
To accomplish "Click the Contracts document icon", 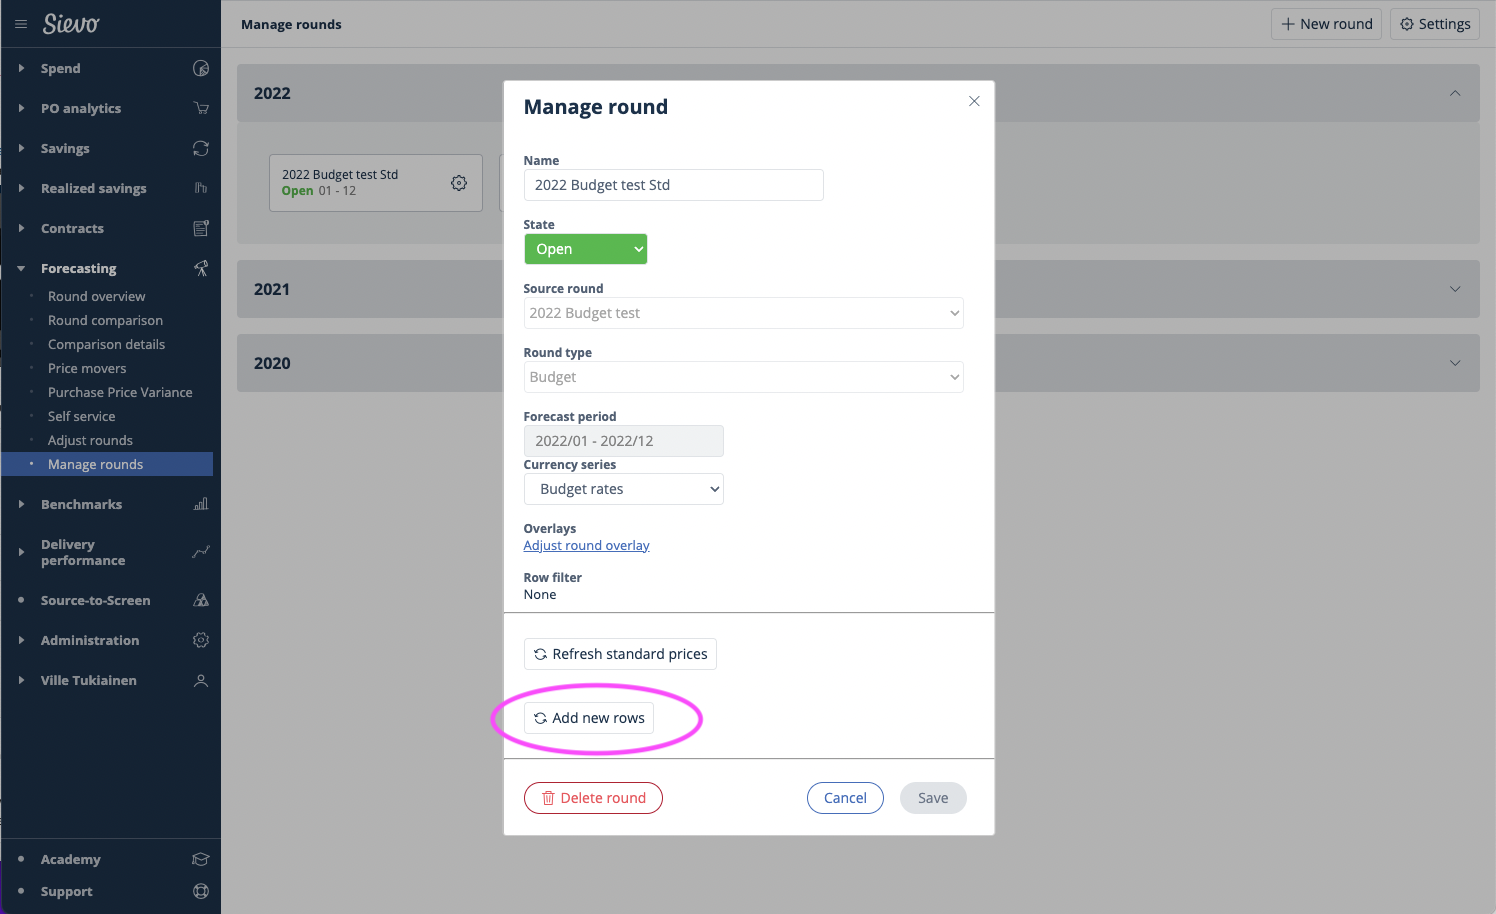I will pos(201,228).
